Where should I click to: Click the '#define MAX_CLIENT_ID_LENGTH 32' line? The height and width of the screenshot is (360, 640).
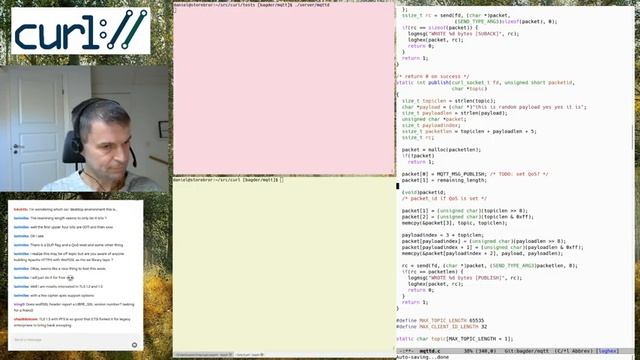tap(442, 327)
